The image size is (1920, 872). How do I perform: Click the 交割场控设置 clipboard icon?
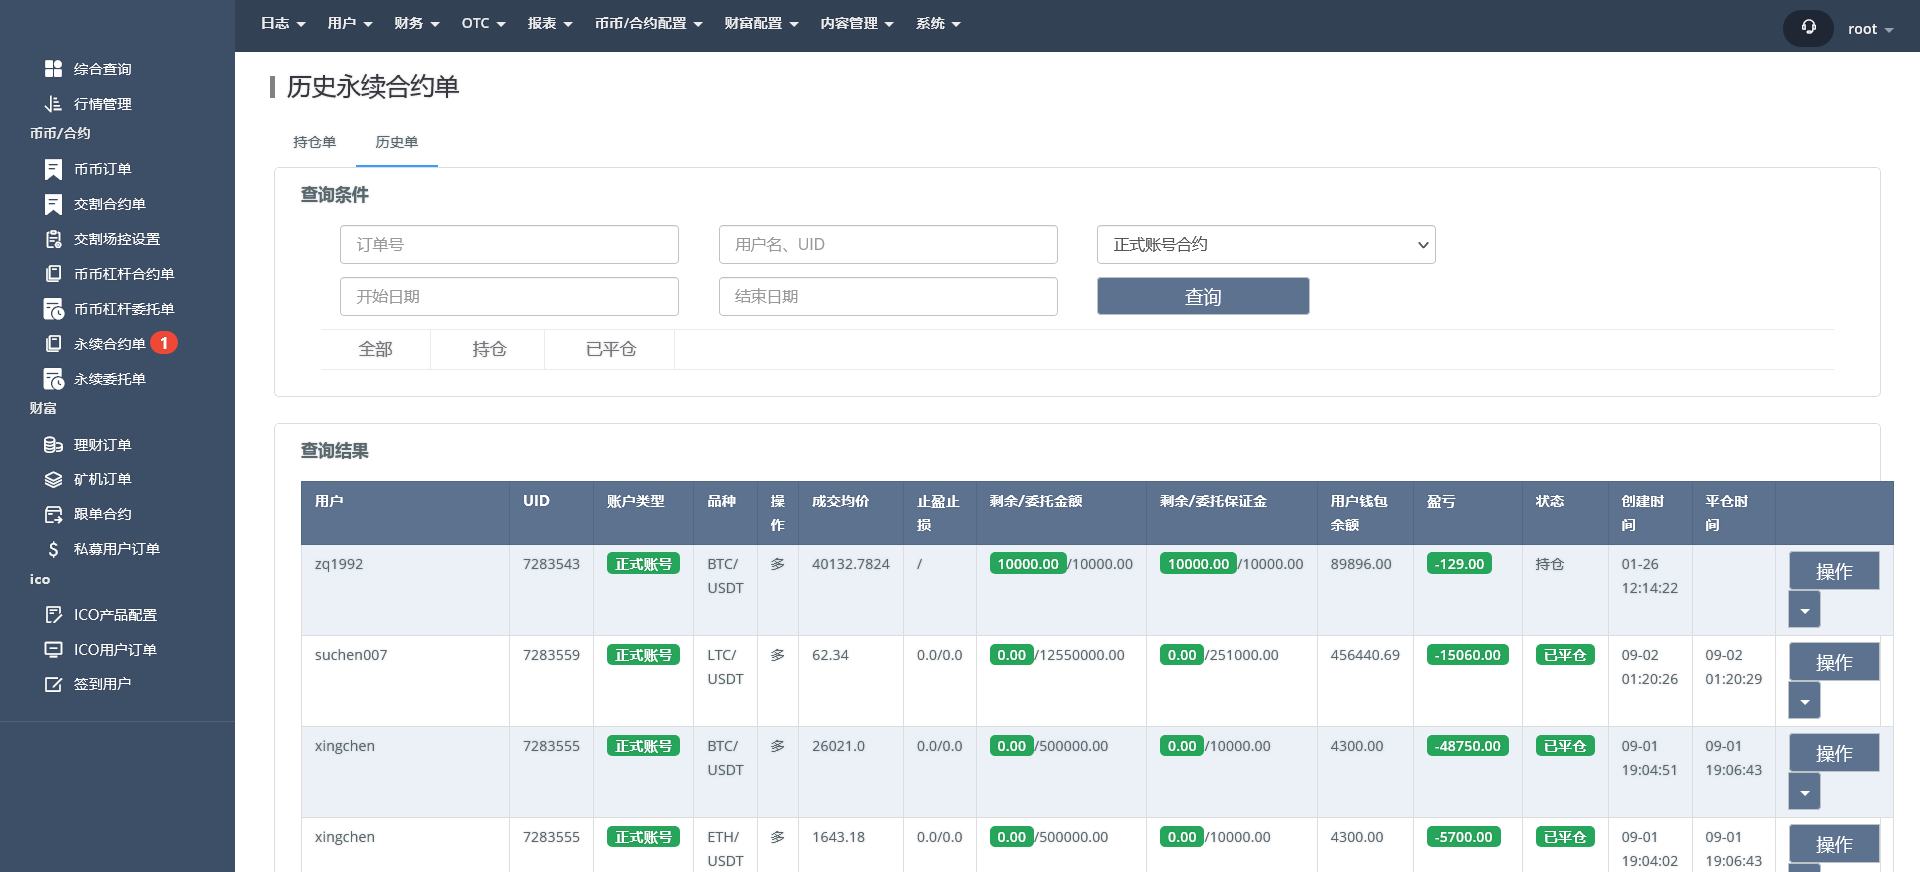(x=53, y=239)
